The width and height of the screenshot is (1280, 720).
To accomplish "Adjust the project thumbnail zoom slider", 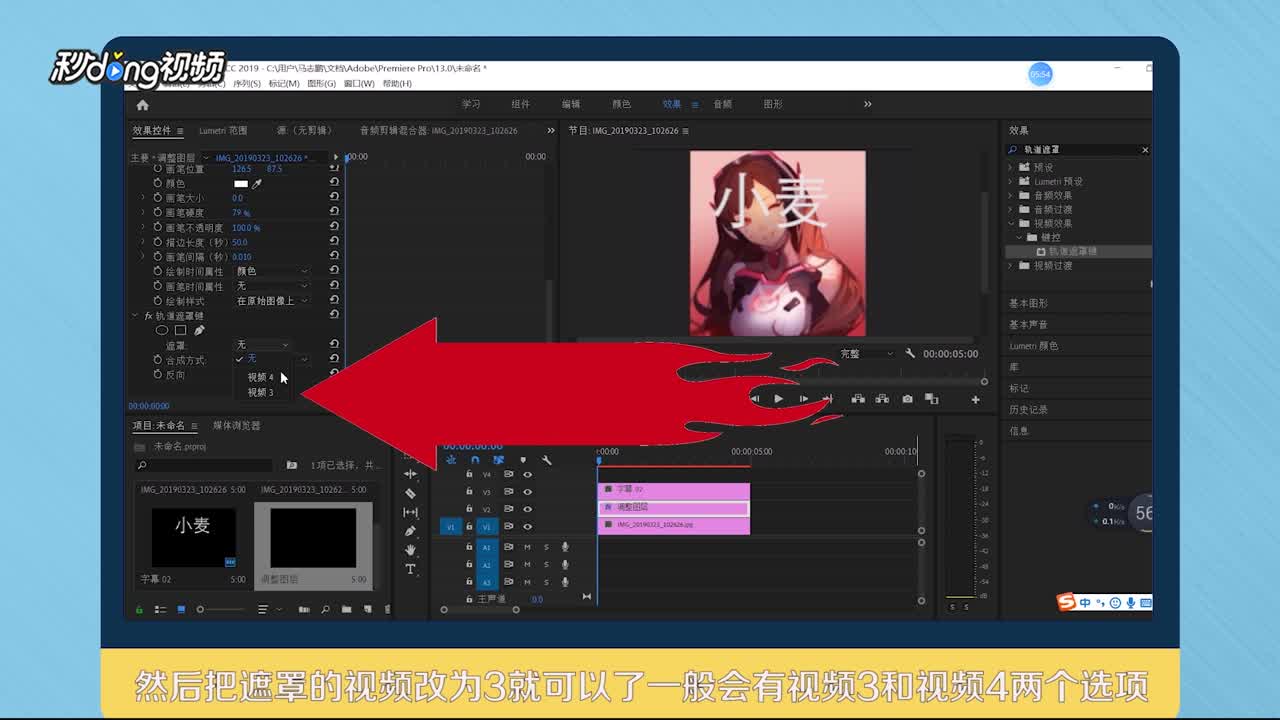I will 222,609.
